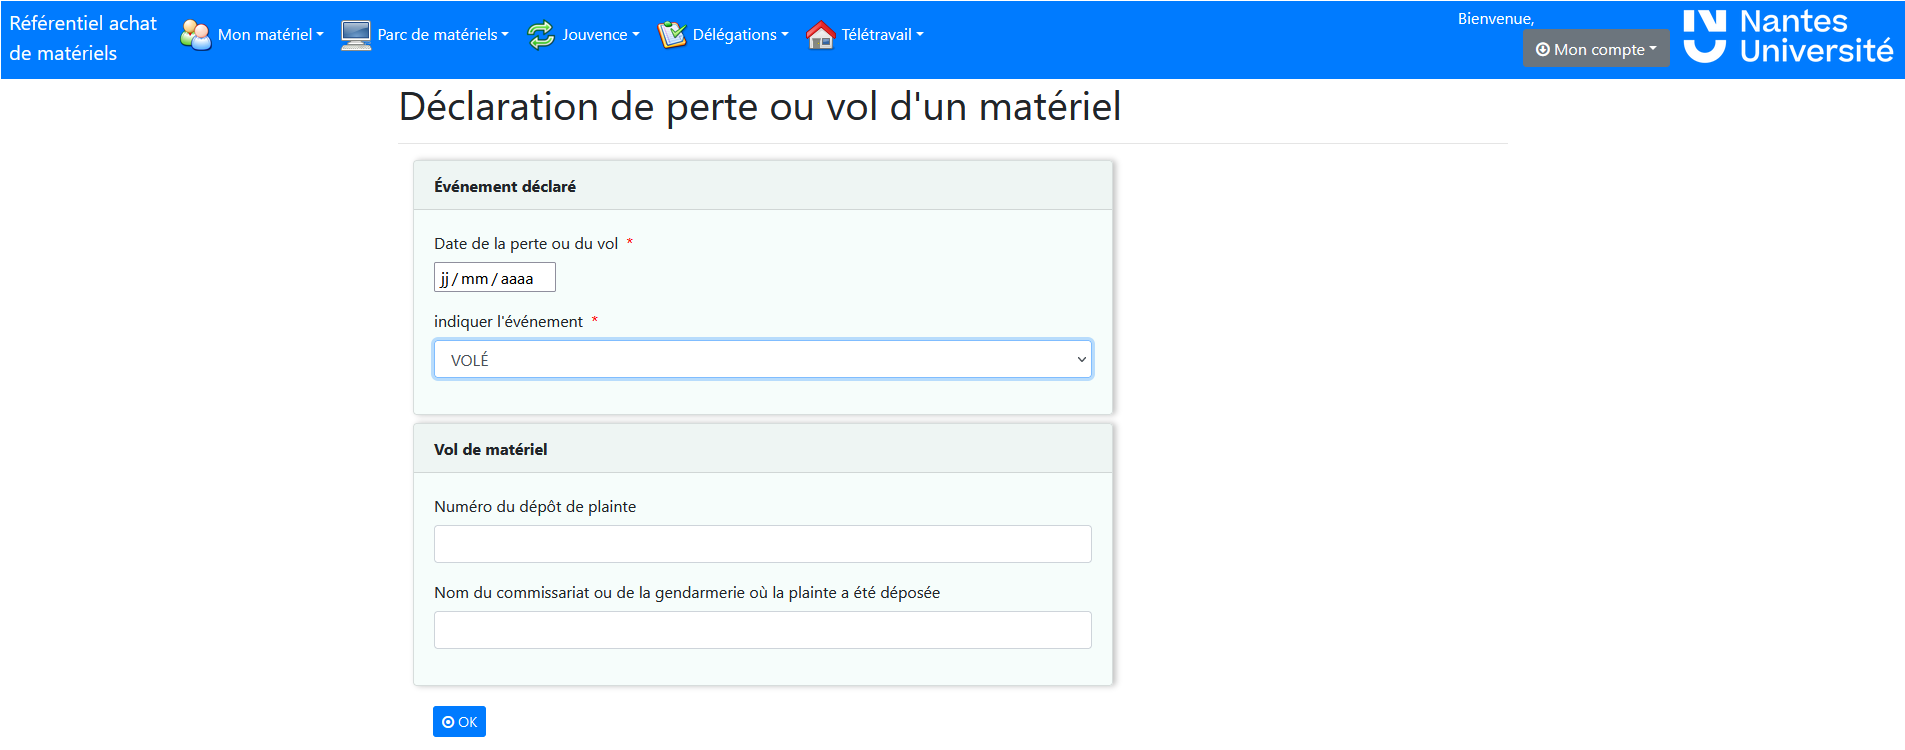1905x750 pixels.
Task: Open the indiquer l'événement select showing VOLÉ
Action: tap(762, 360)
